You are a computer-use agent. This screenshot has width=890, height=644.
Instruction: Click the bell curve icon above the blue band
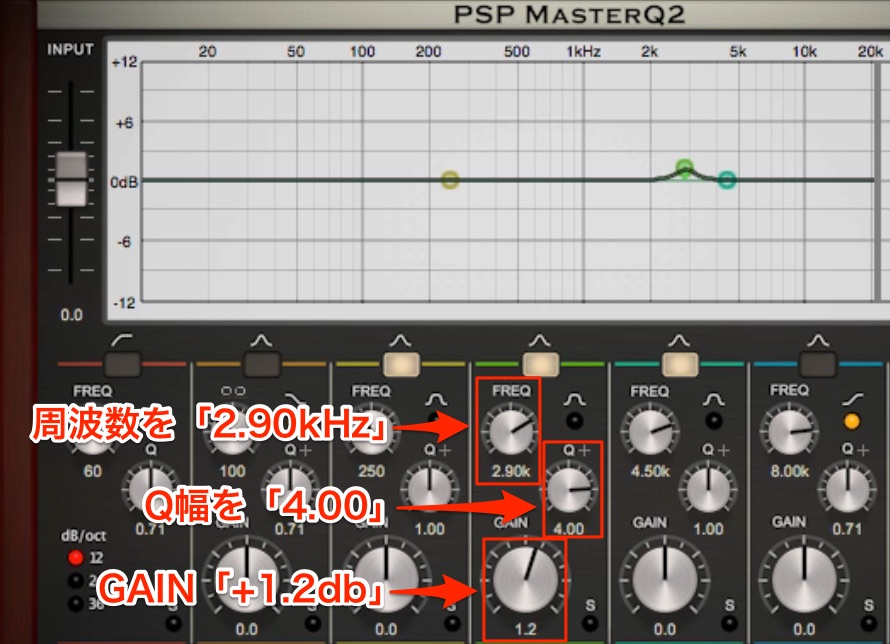click(x=818, y=340)
